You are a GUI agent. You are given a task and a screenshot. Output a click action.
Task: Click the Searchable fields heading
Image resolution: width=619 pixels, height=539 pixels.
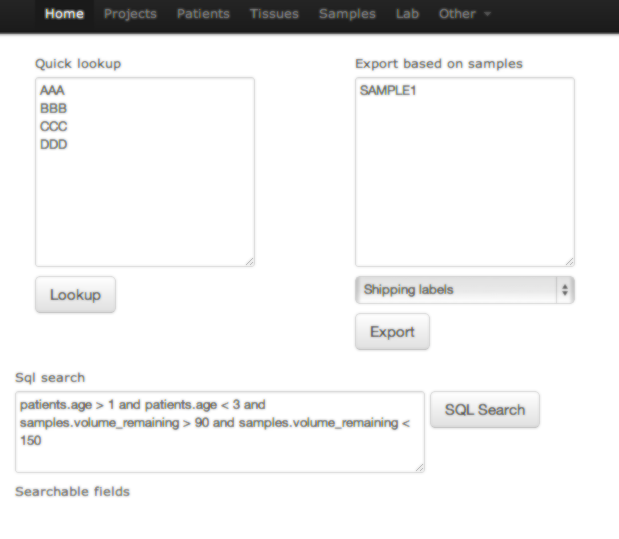pyautogui.click(x=73, y=492)
